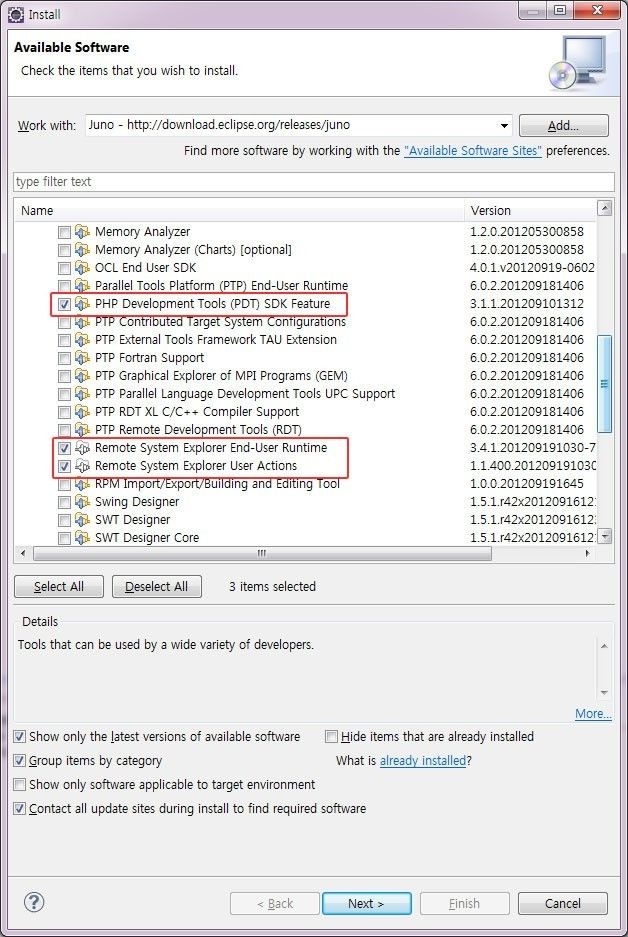Click version 4.0.1.v20120919-0602 of OCL SDK
The height and width of the screenshot is (937, 628).
[x=532, y=268]
